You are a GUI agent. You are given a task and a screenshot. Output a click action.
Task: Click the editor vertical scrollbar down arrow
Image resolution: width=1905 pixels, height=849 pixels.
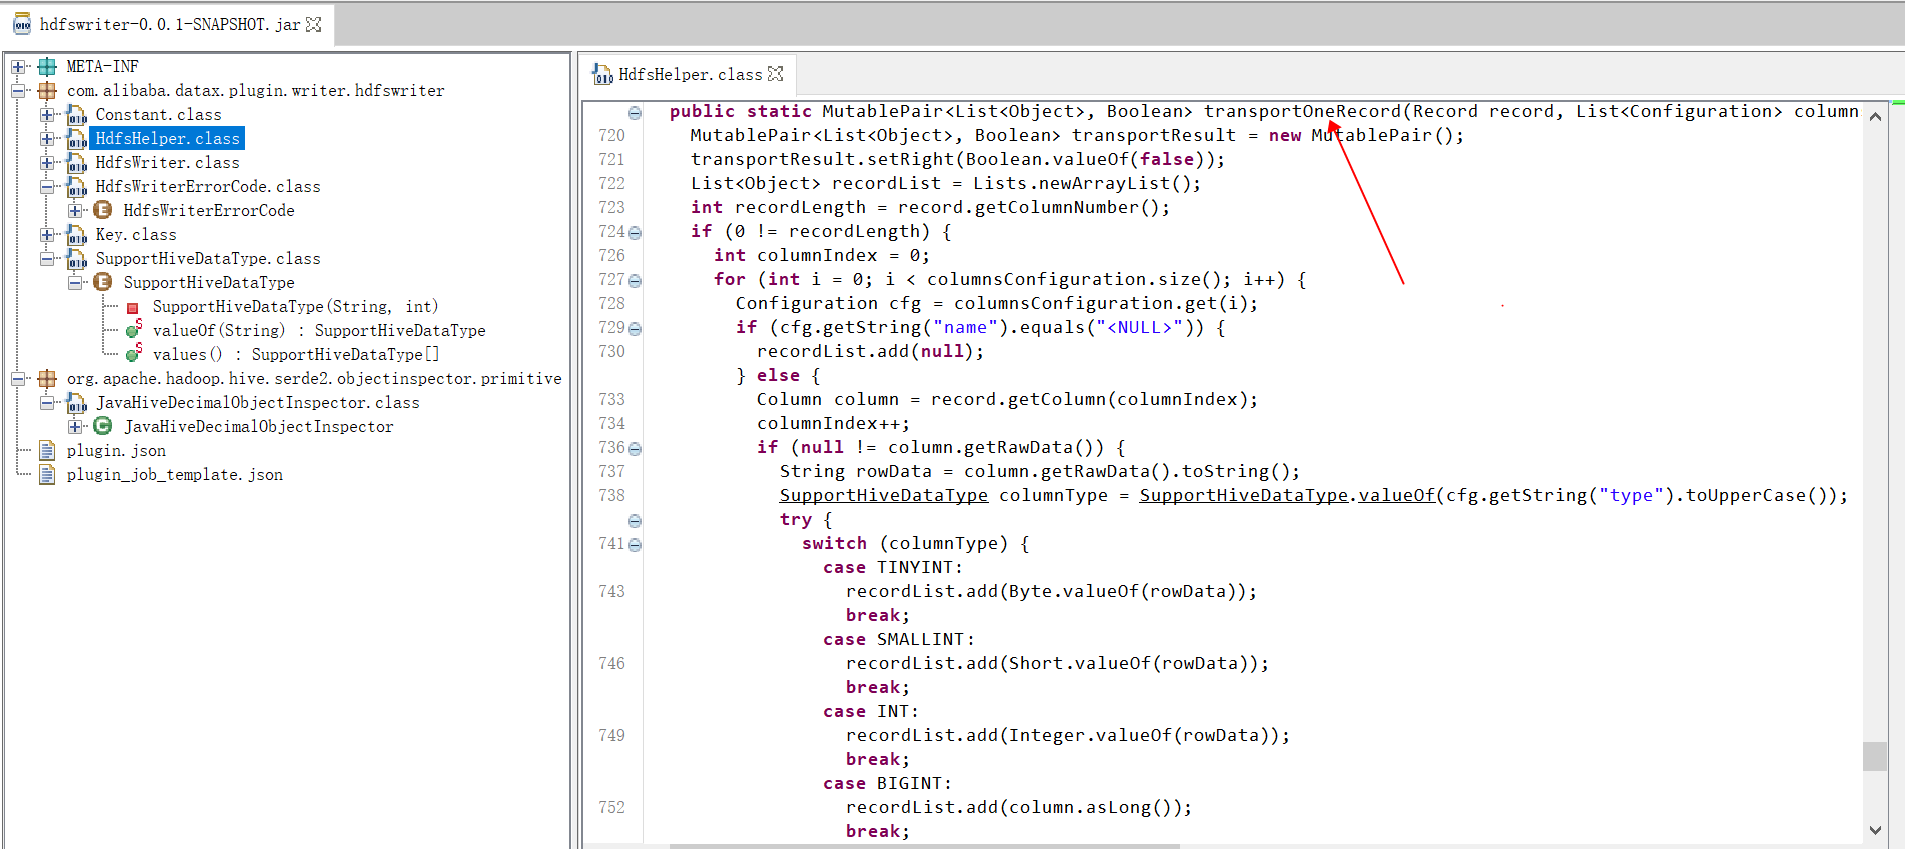point(1875,830)
